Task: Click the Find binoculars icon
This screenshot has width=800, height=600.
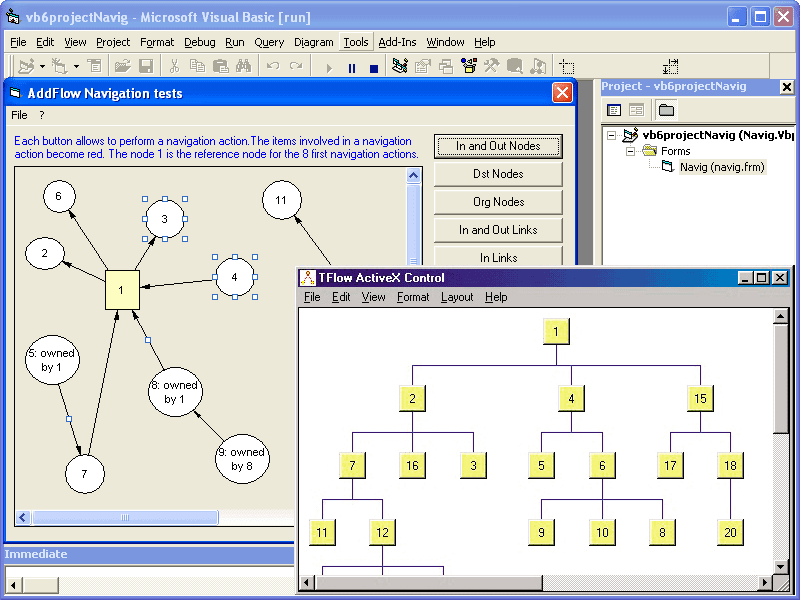Action: pos(244,66)
